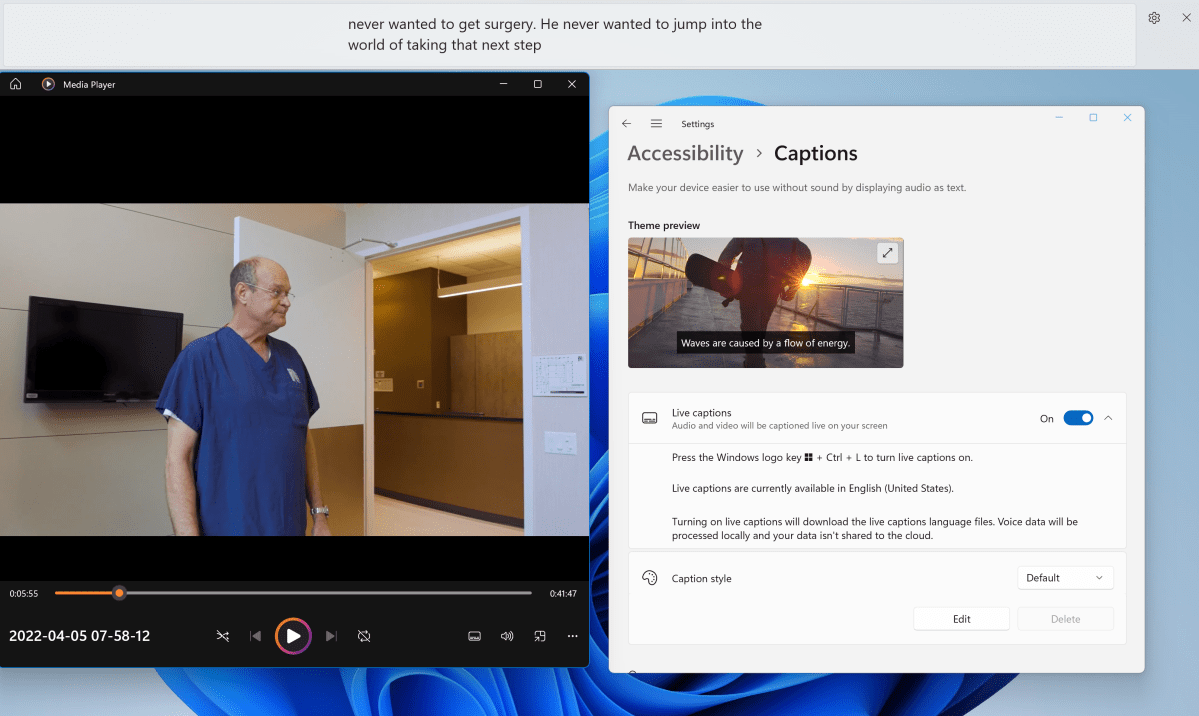Screen dimensions: 1199x716
Task: Close the Settings window
Action: tap(1127, 117)
